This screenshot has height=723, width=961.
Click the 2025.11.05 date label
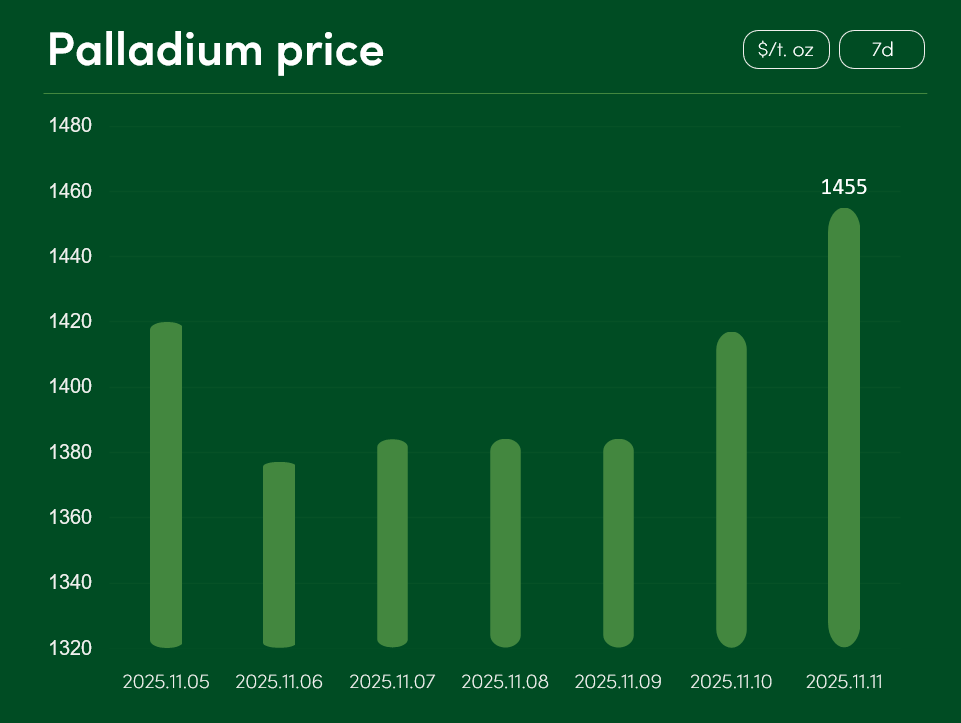[x=166, y=682]
